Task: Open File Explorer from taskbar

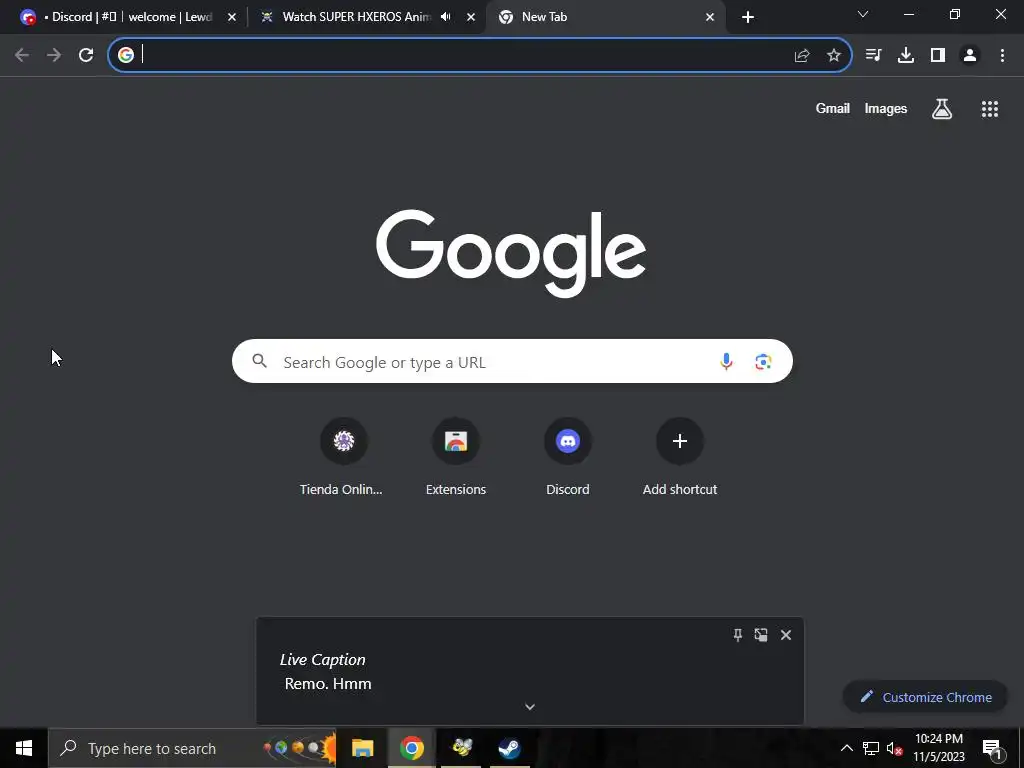Action: click(362, 748)
